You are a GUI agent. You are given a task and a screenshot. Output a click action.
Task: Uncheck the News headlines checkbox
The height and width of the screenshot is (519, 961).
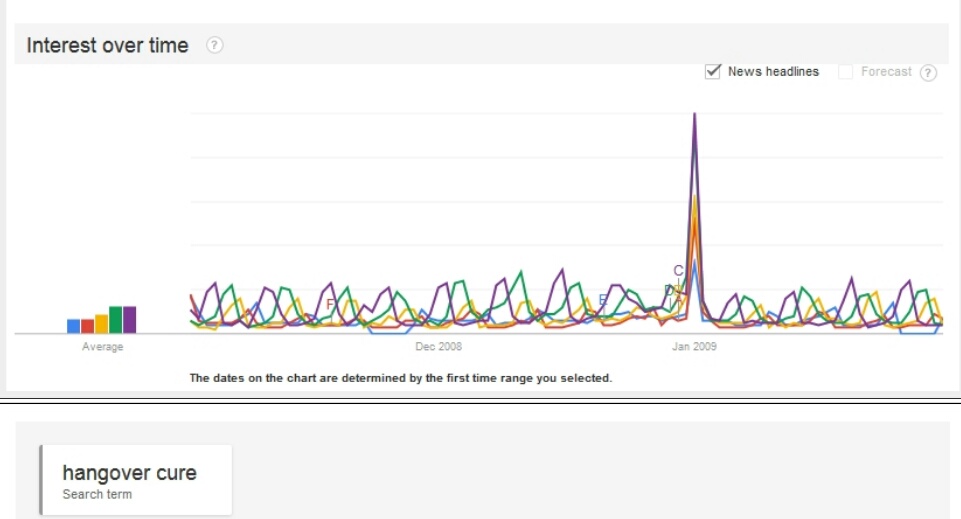[713, 71]
